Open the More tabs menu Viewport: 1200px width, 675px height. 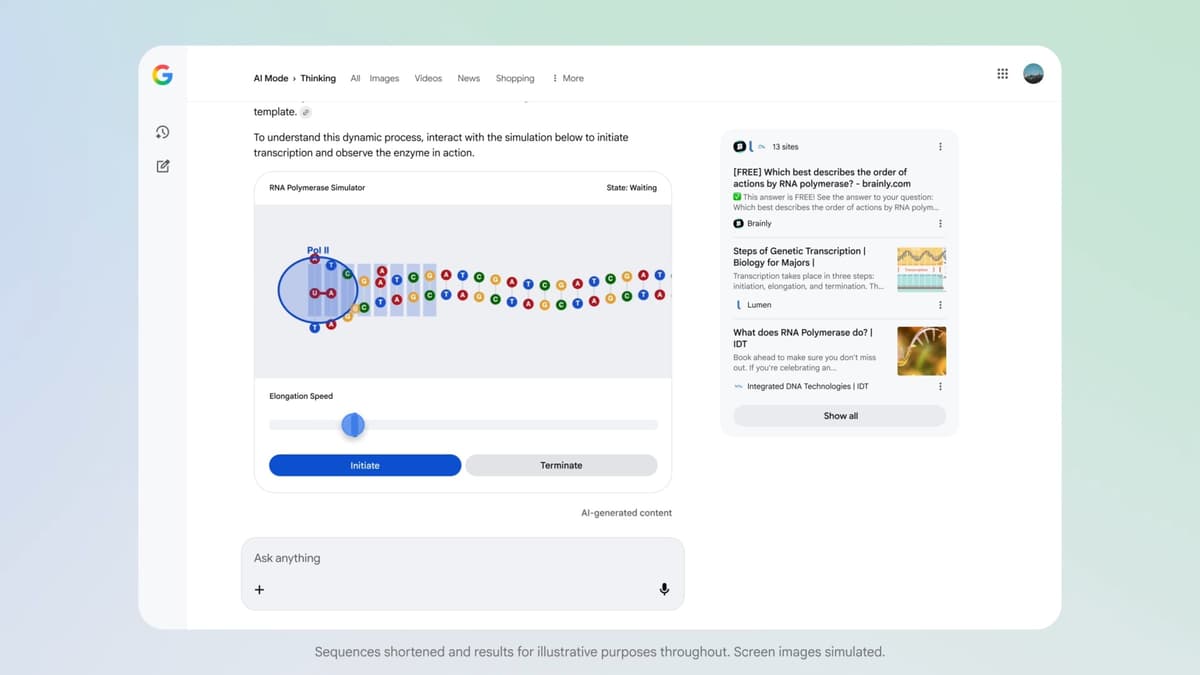(x=566, y=78)
